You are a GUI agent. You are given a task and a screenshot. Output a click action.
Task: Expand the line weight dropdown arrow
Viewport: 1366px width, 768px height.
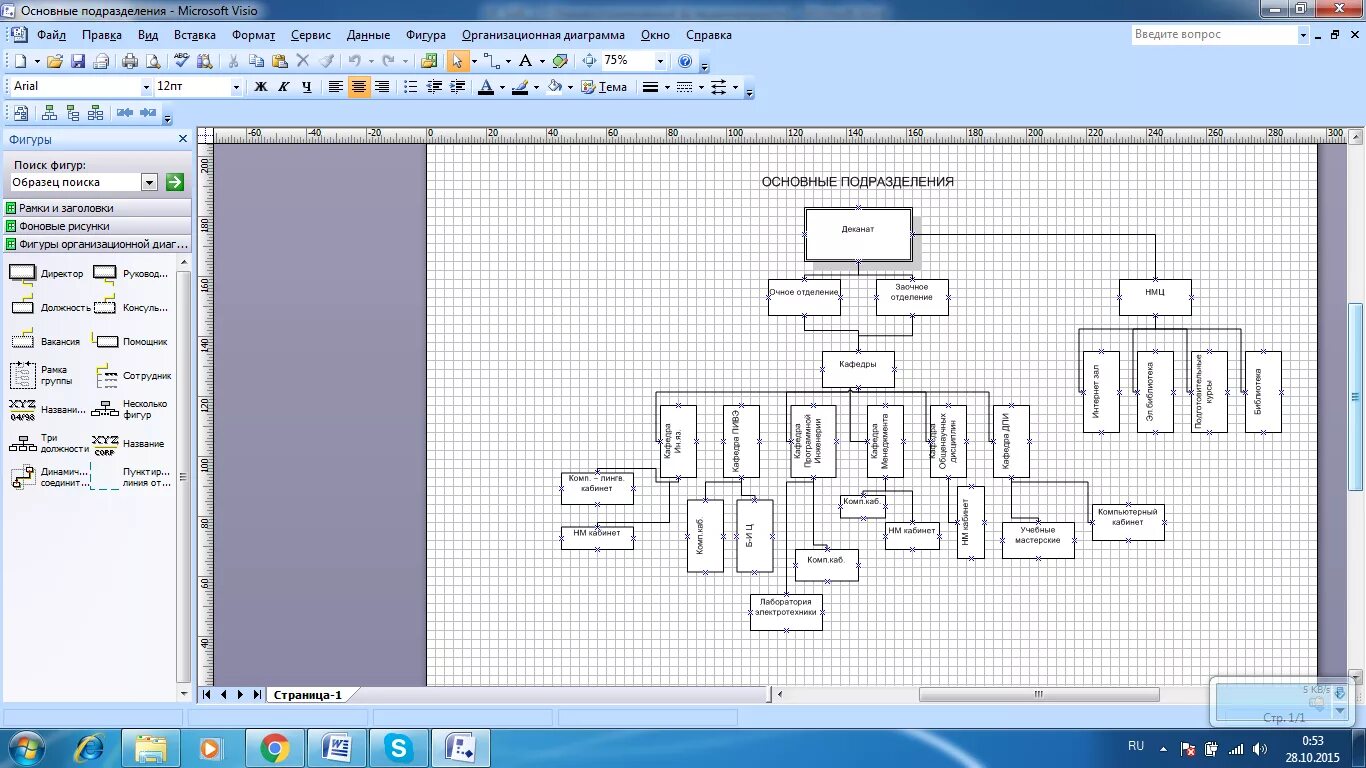click(x=667, y=87)
